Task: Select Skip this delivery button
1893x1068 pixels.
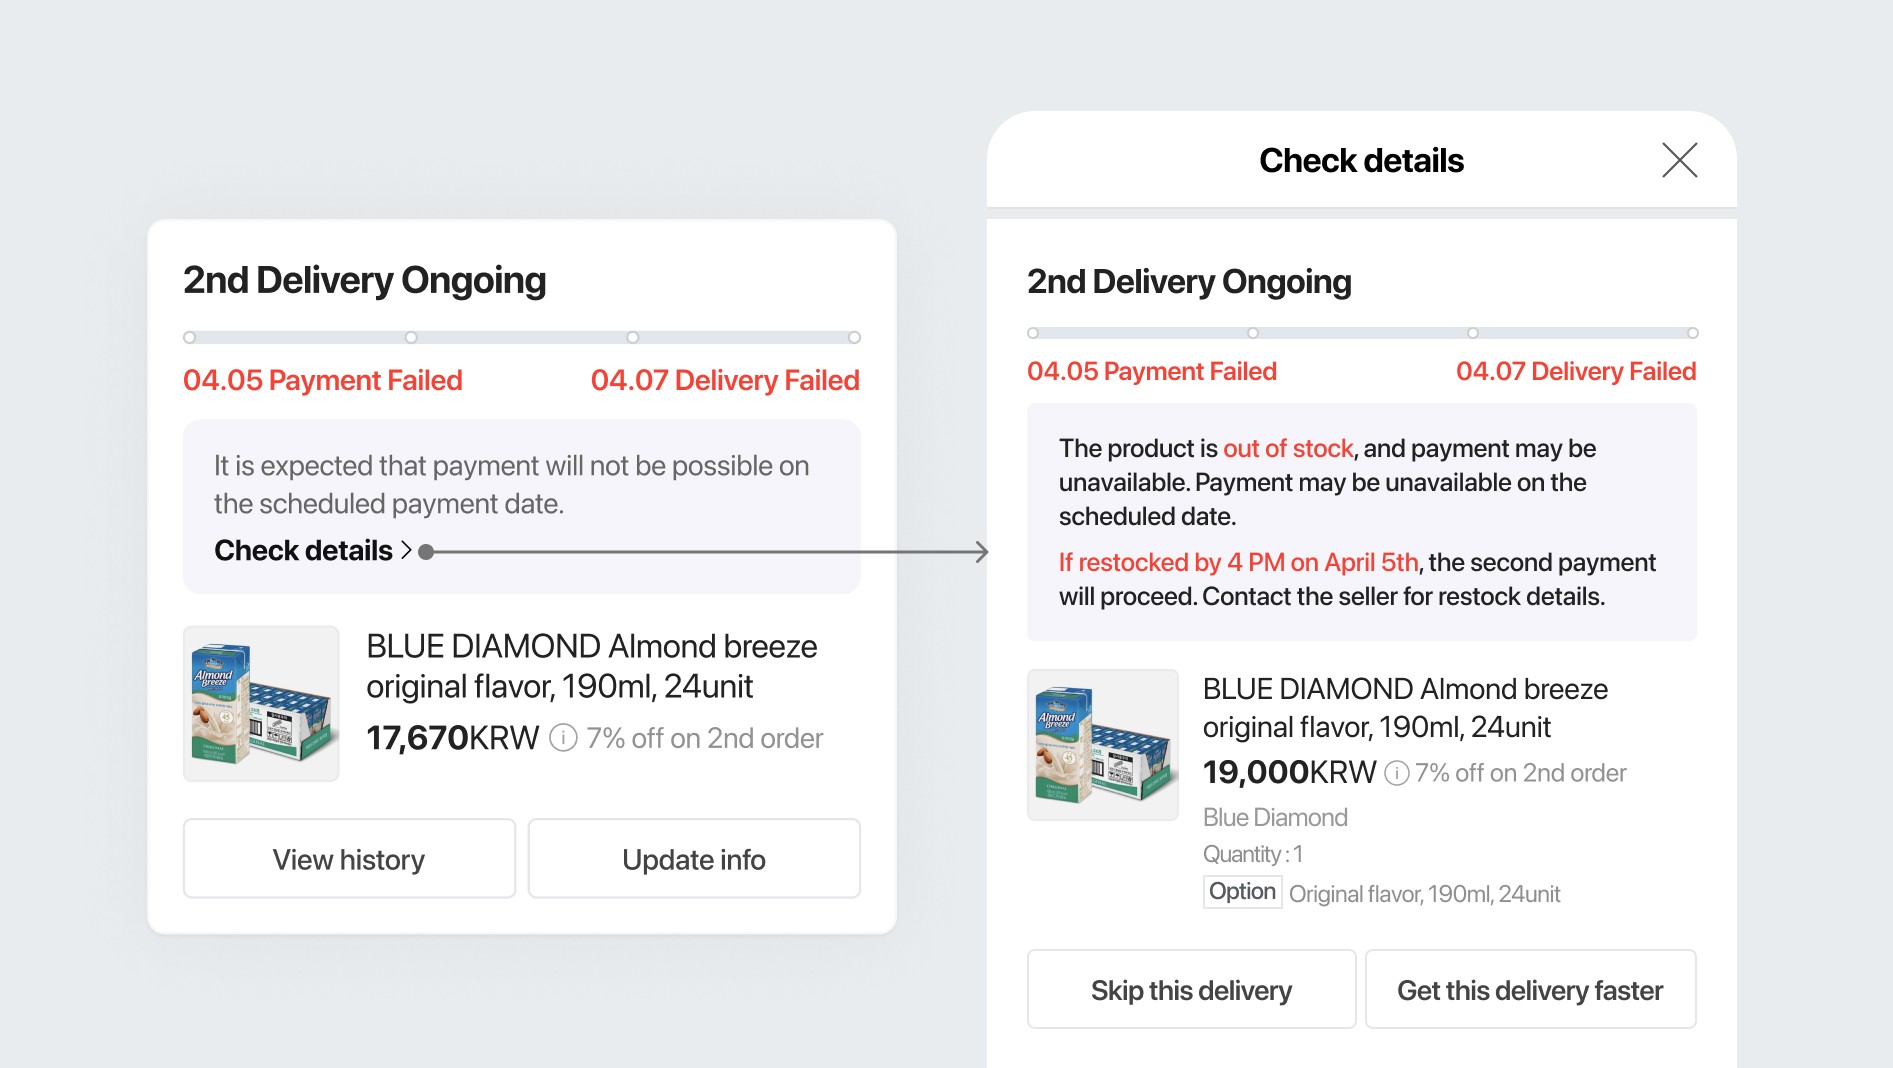Action: coord(1191,990)
